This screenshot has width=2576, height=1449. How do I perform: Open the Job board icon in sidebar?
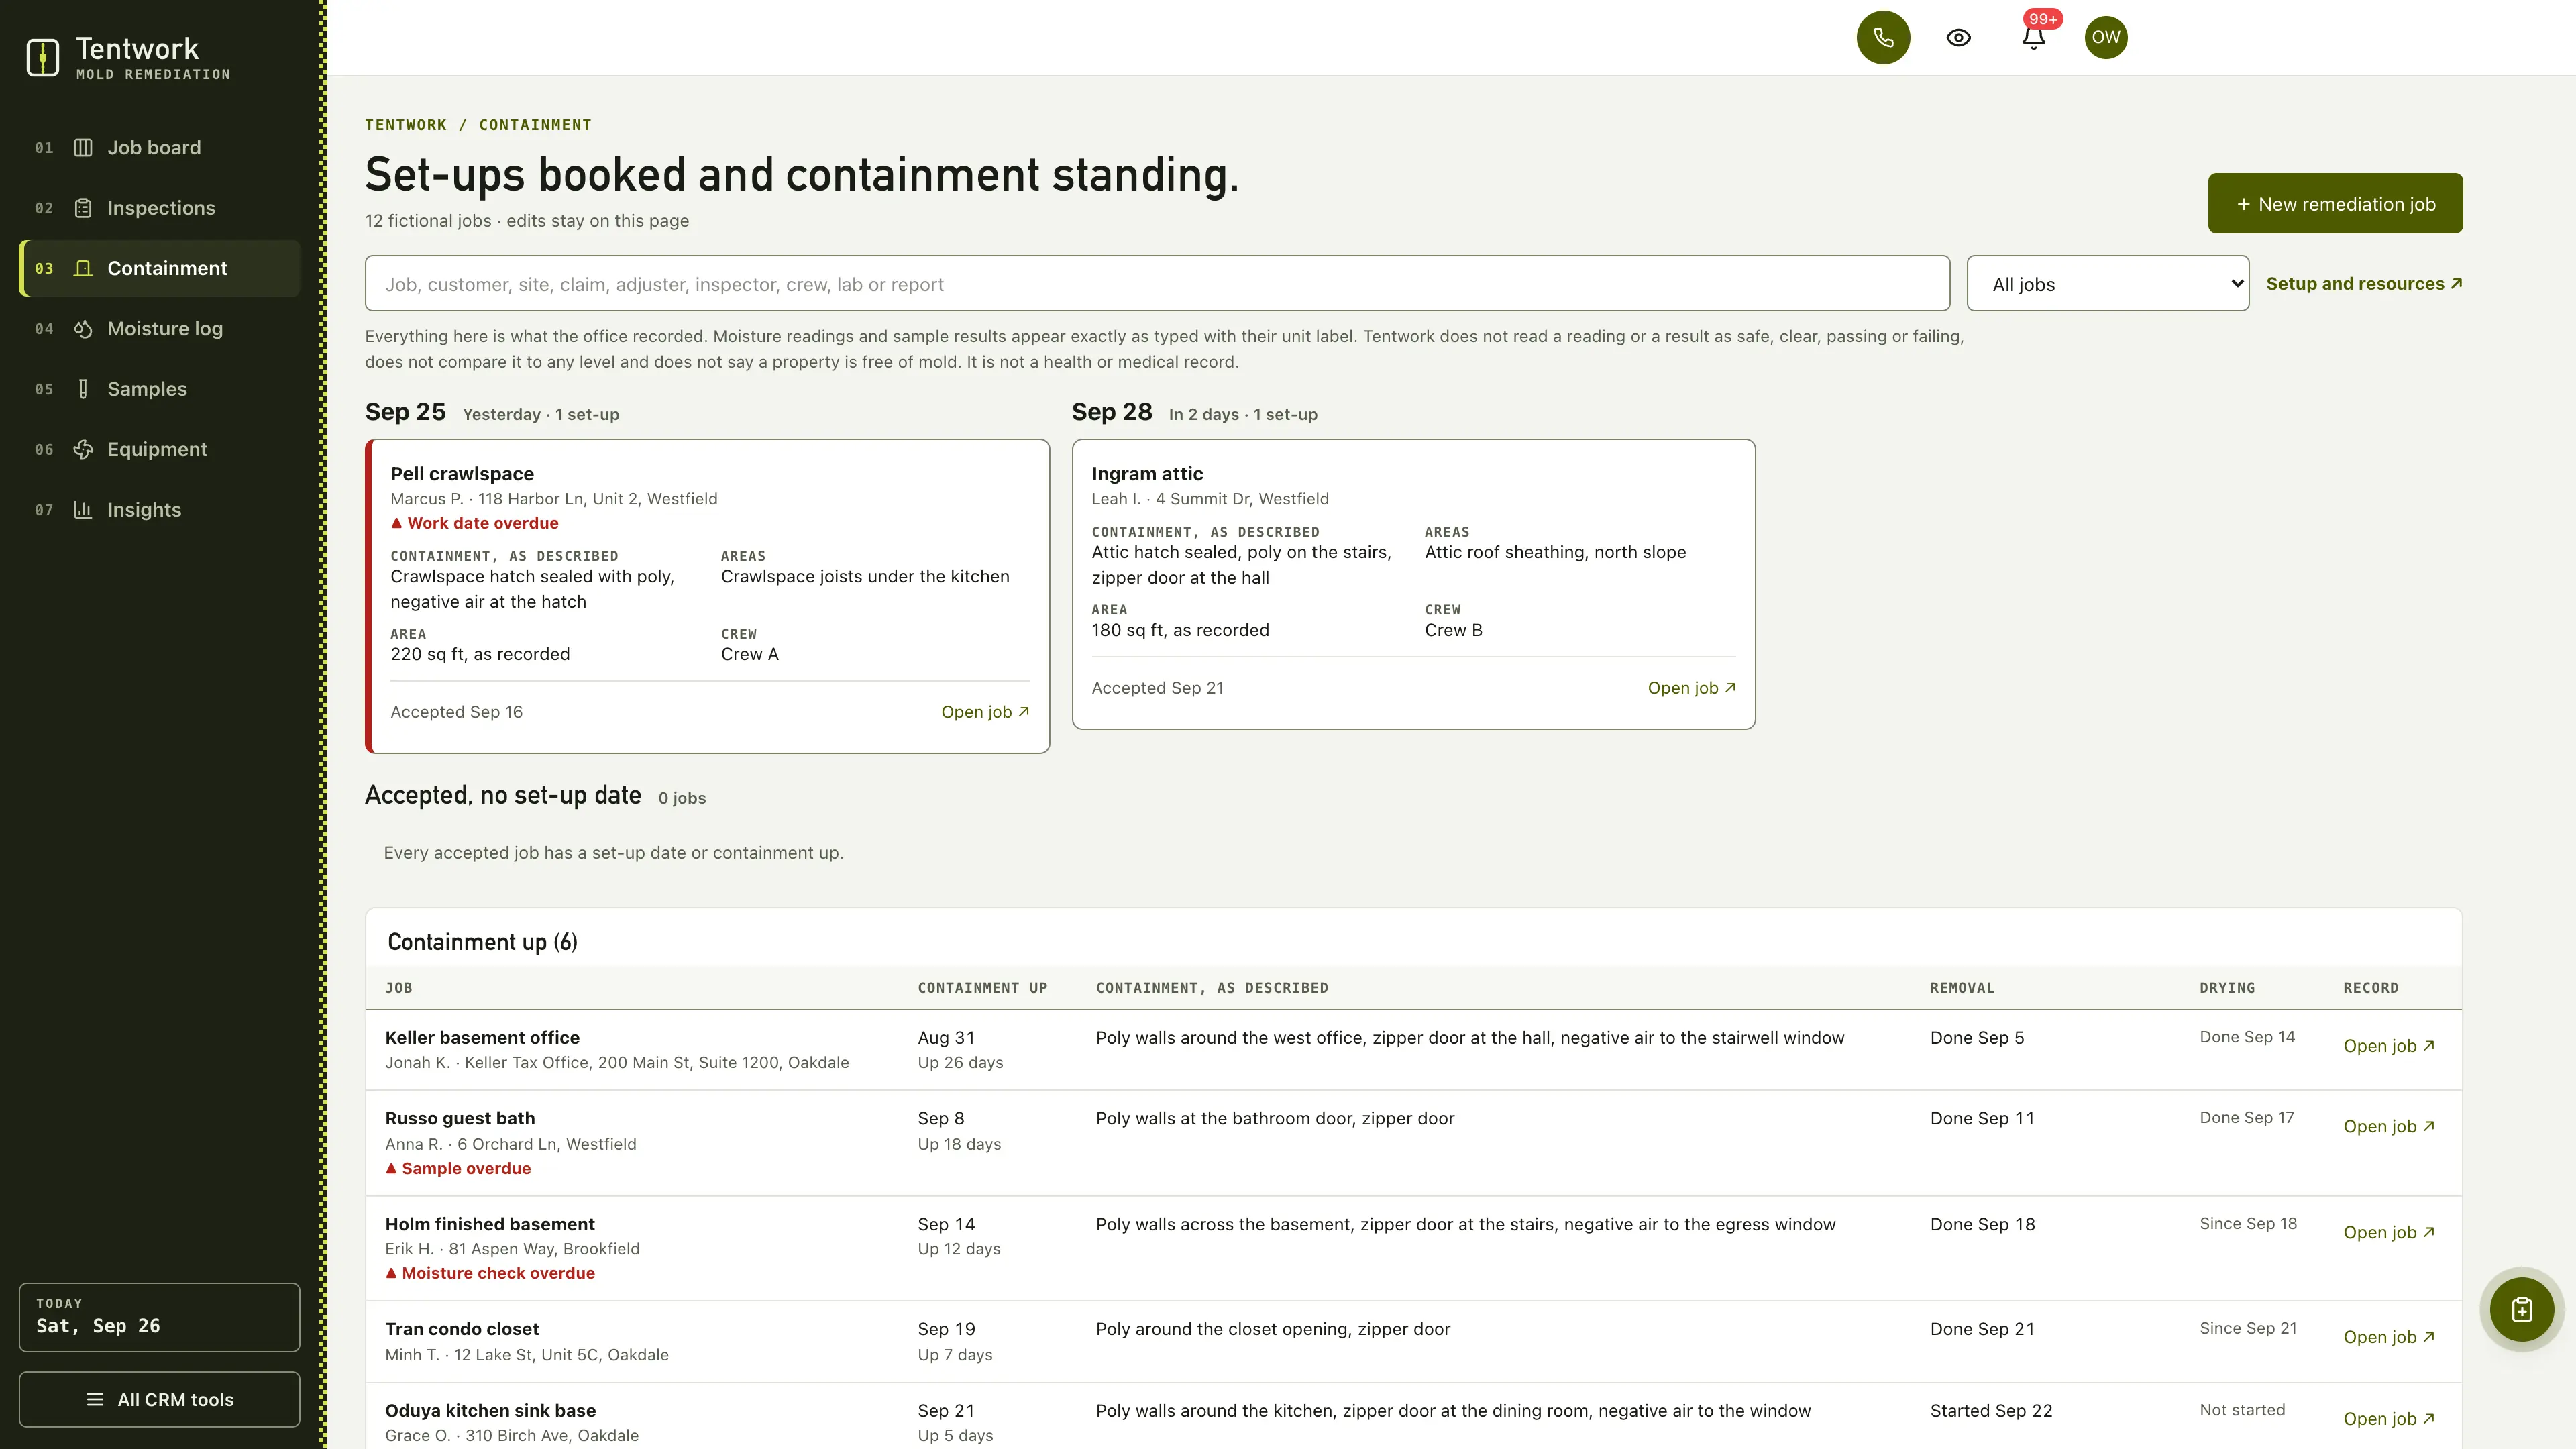(83, 148)
